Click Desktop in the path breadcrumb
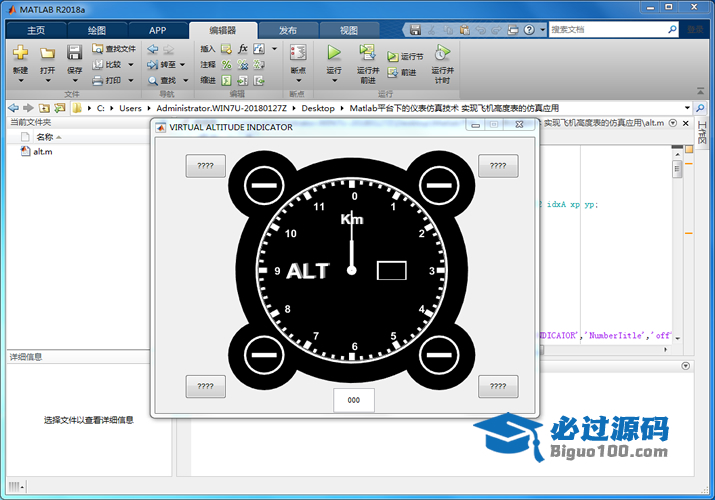Screen dimensions: 715x500 coord(318,108)
